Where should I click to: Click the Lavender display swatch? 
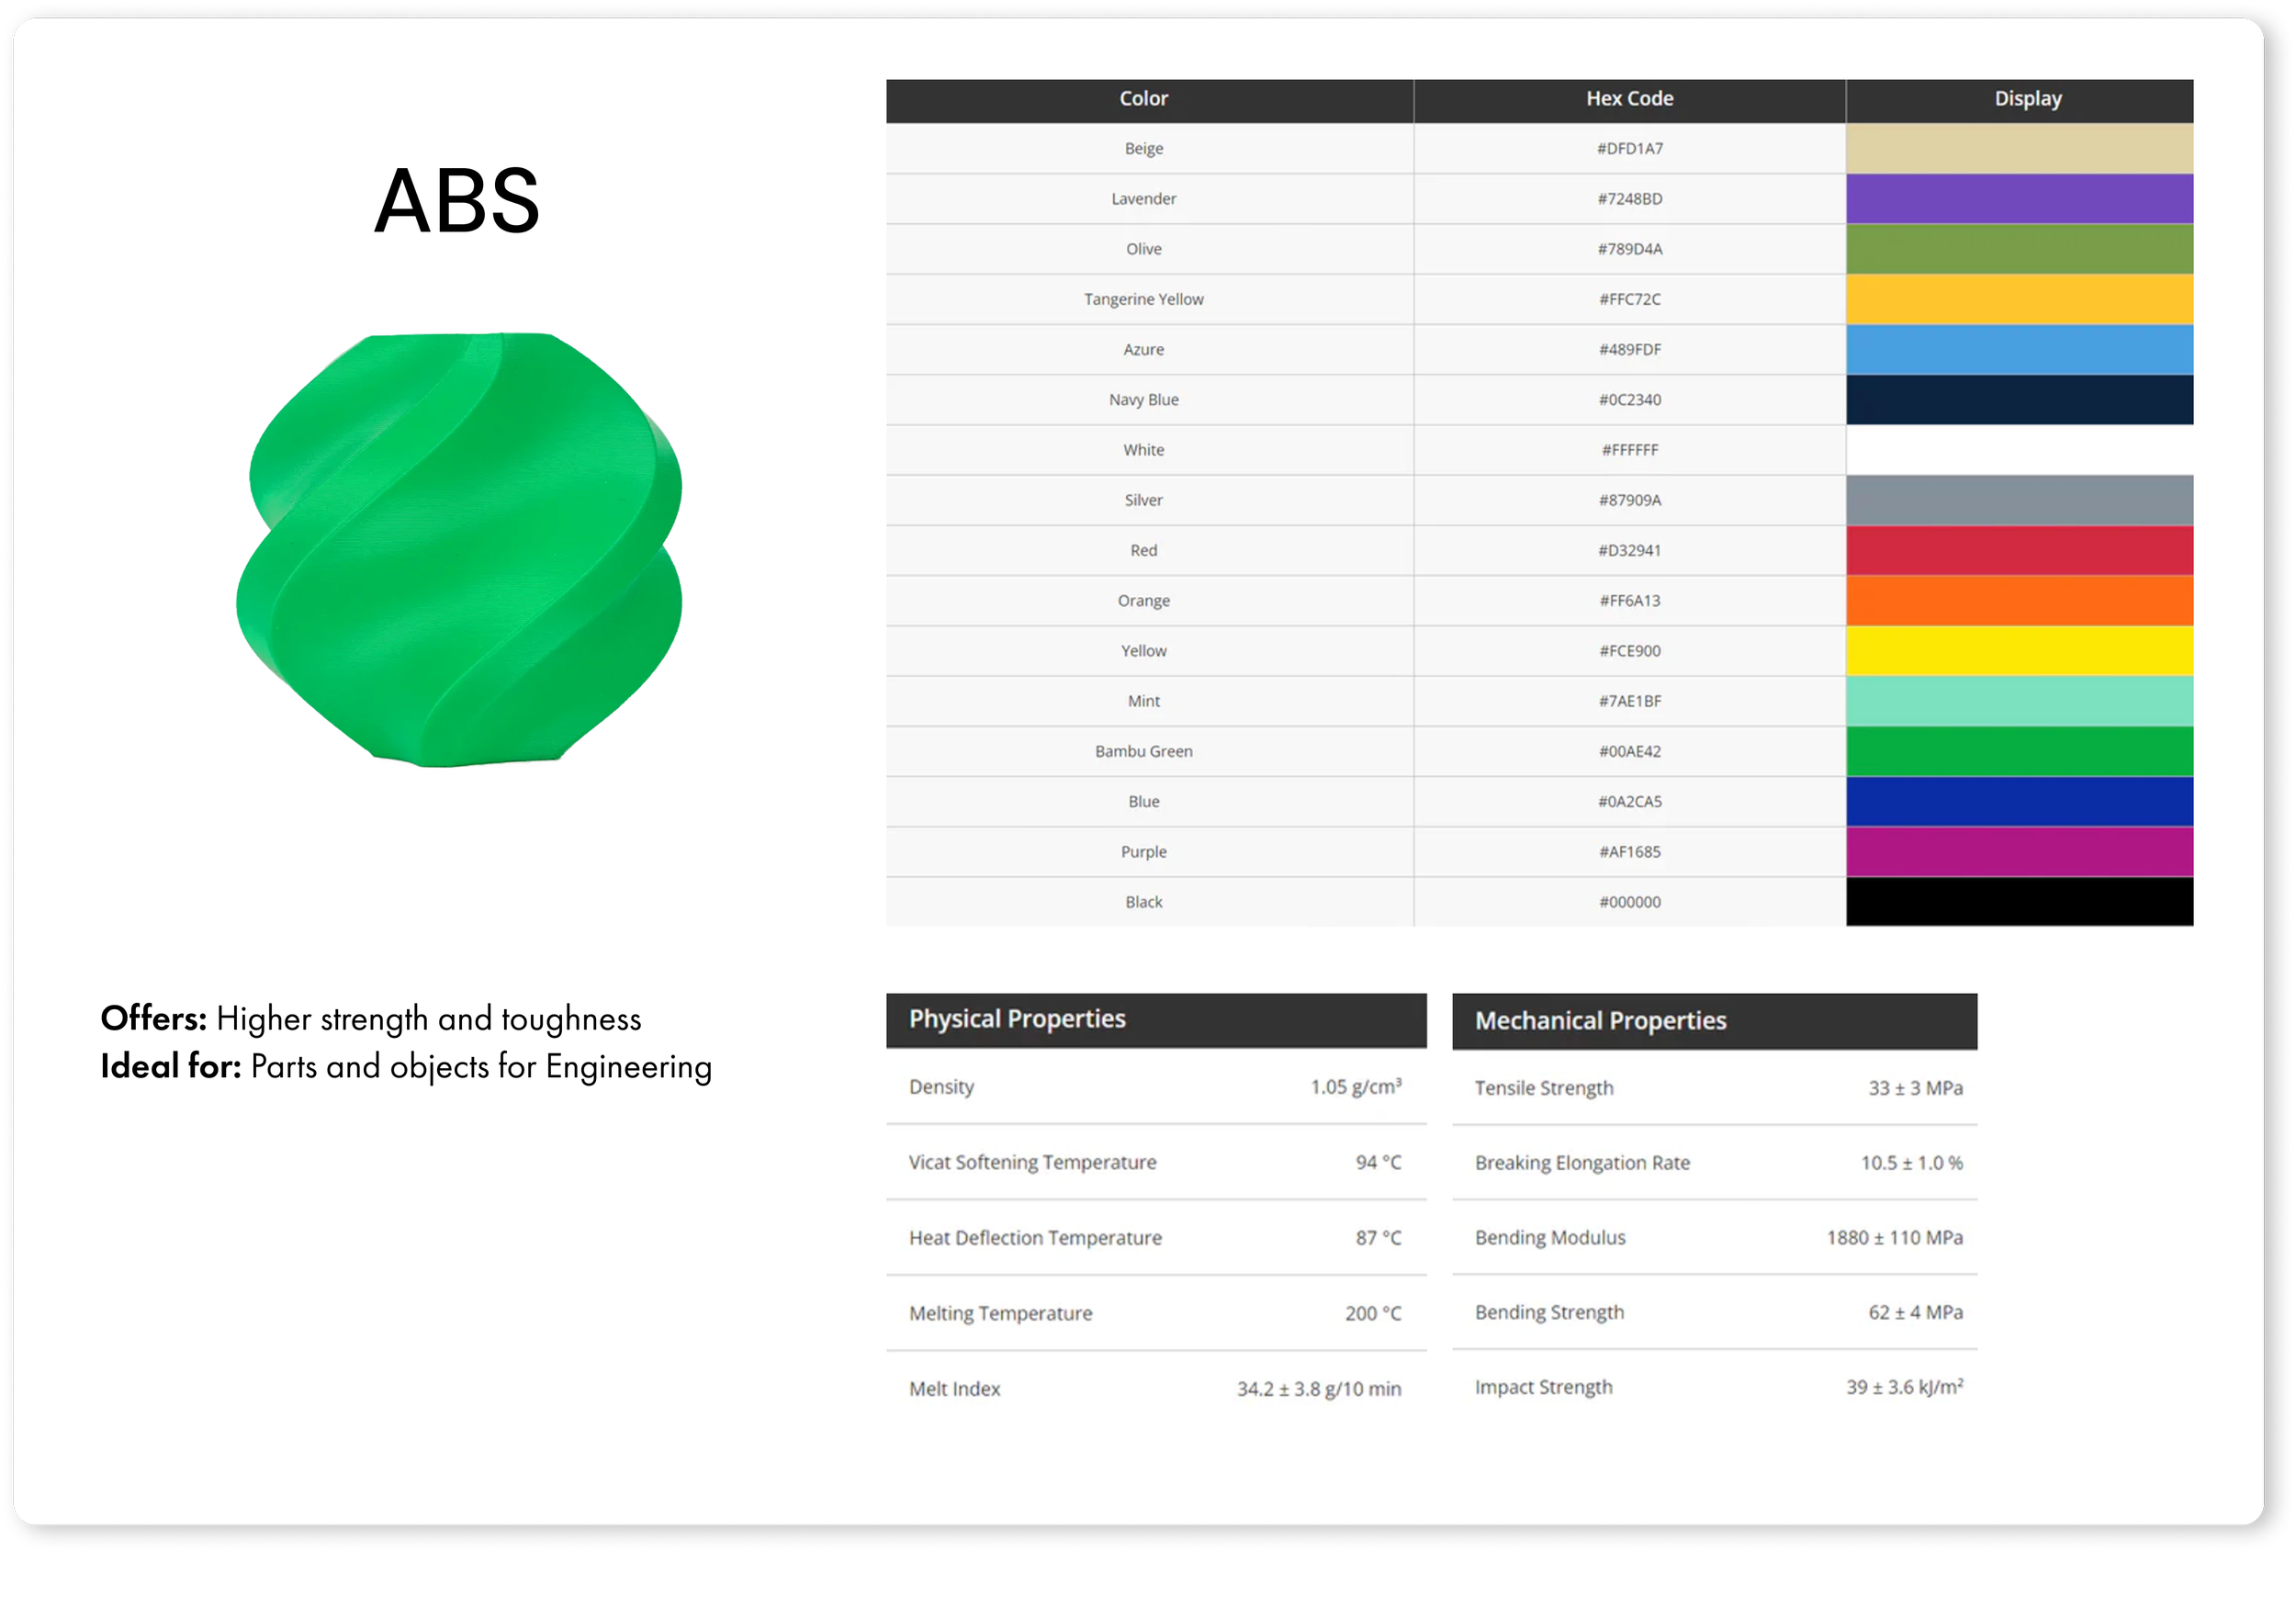2018,198
